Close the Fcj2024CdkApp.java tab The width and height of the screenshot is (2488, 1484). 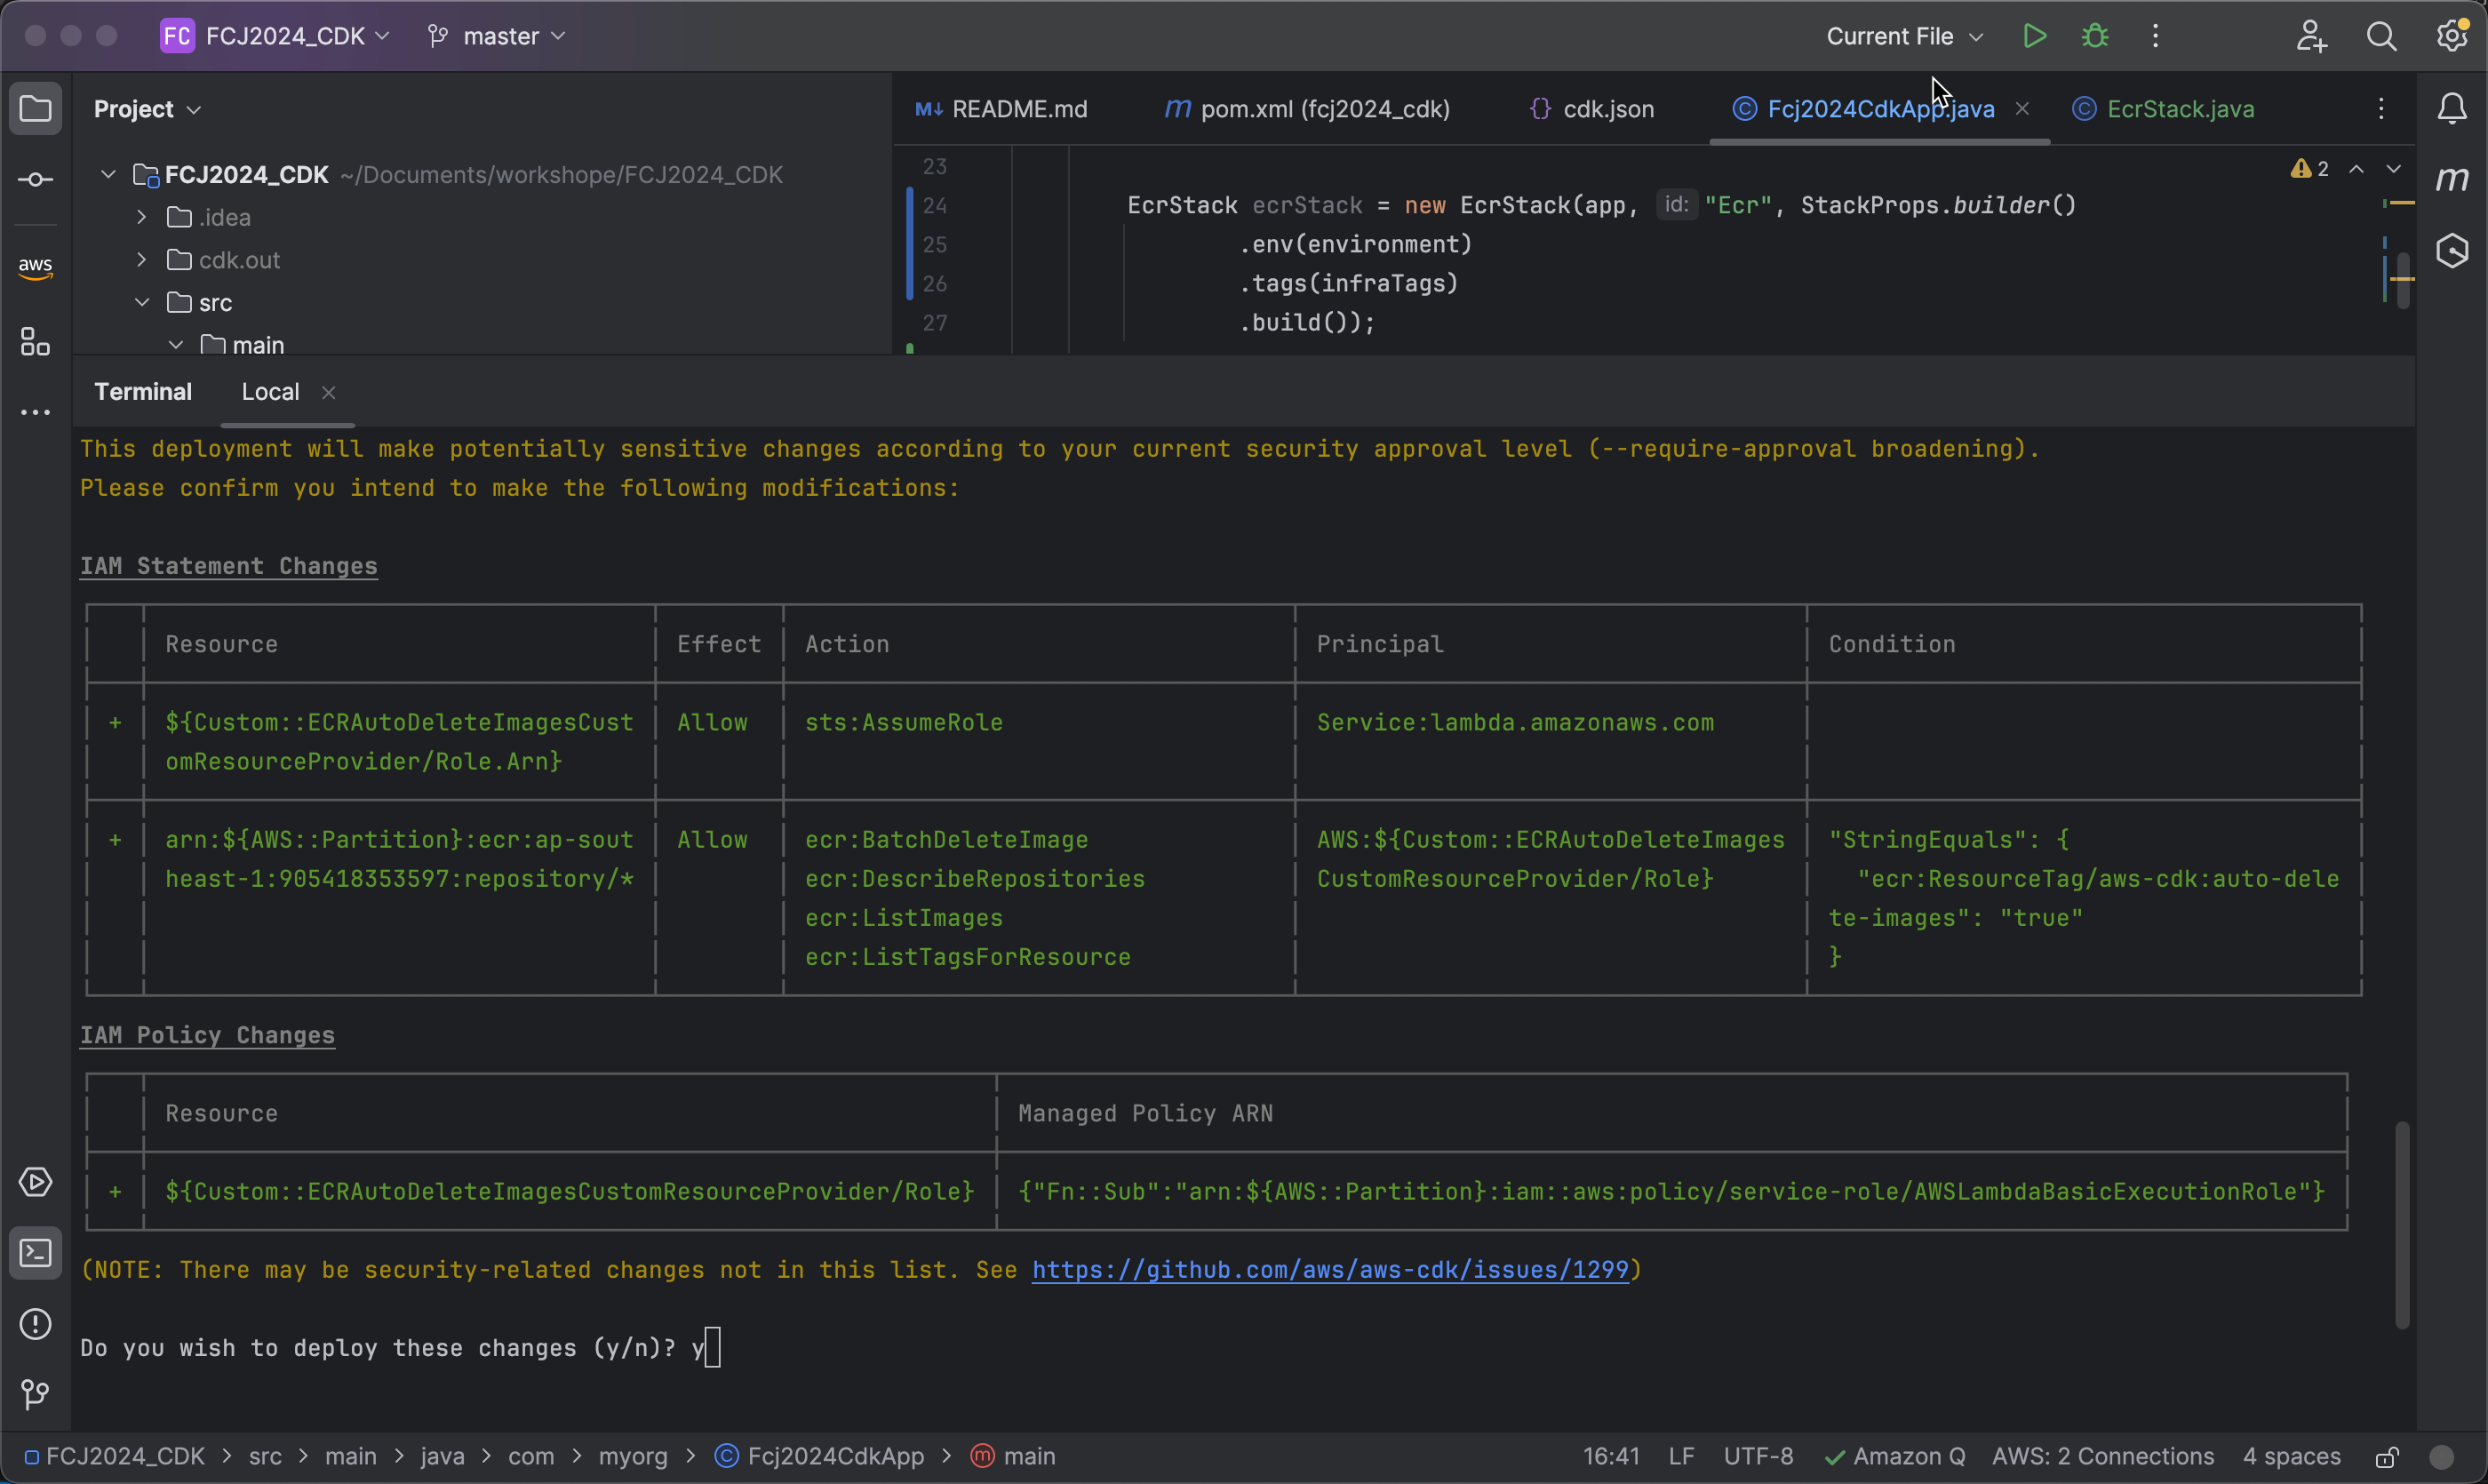tap(2022, 108)
